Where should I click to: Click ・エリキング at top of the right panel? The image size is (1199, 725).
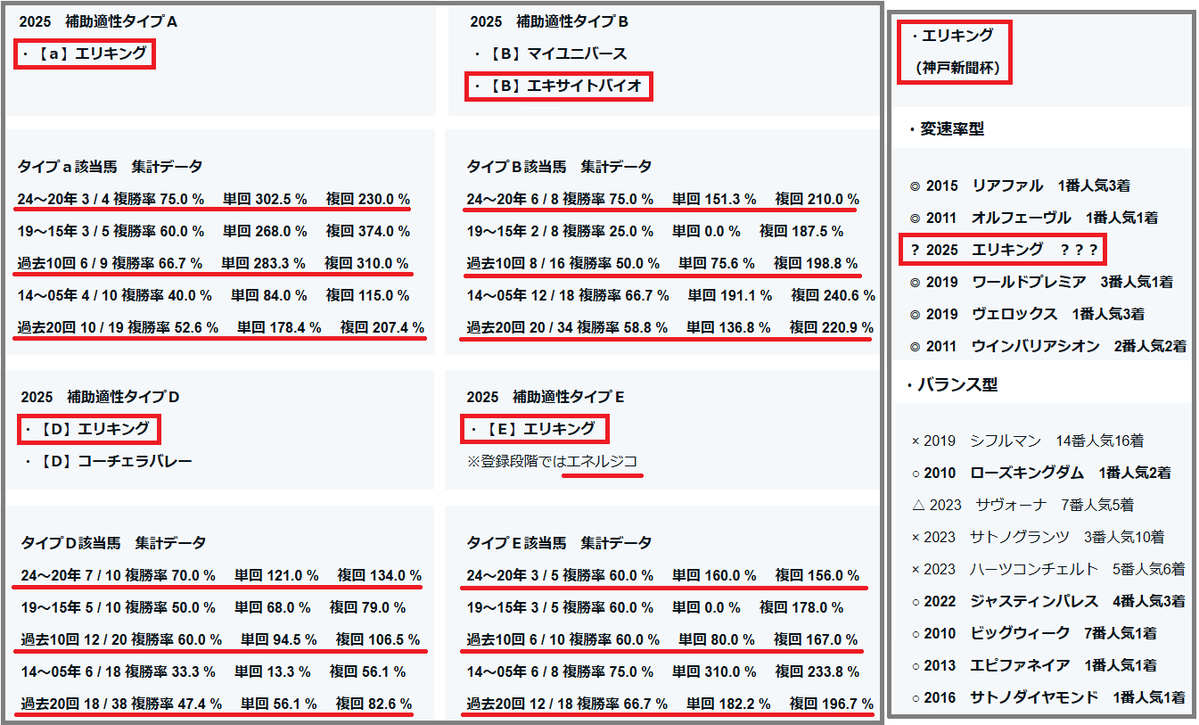click(953, 35)
